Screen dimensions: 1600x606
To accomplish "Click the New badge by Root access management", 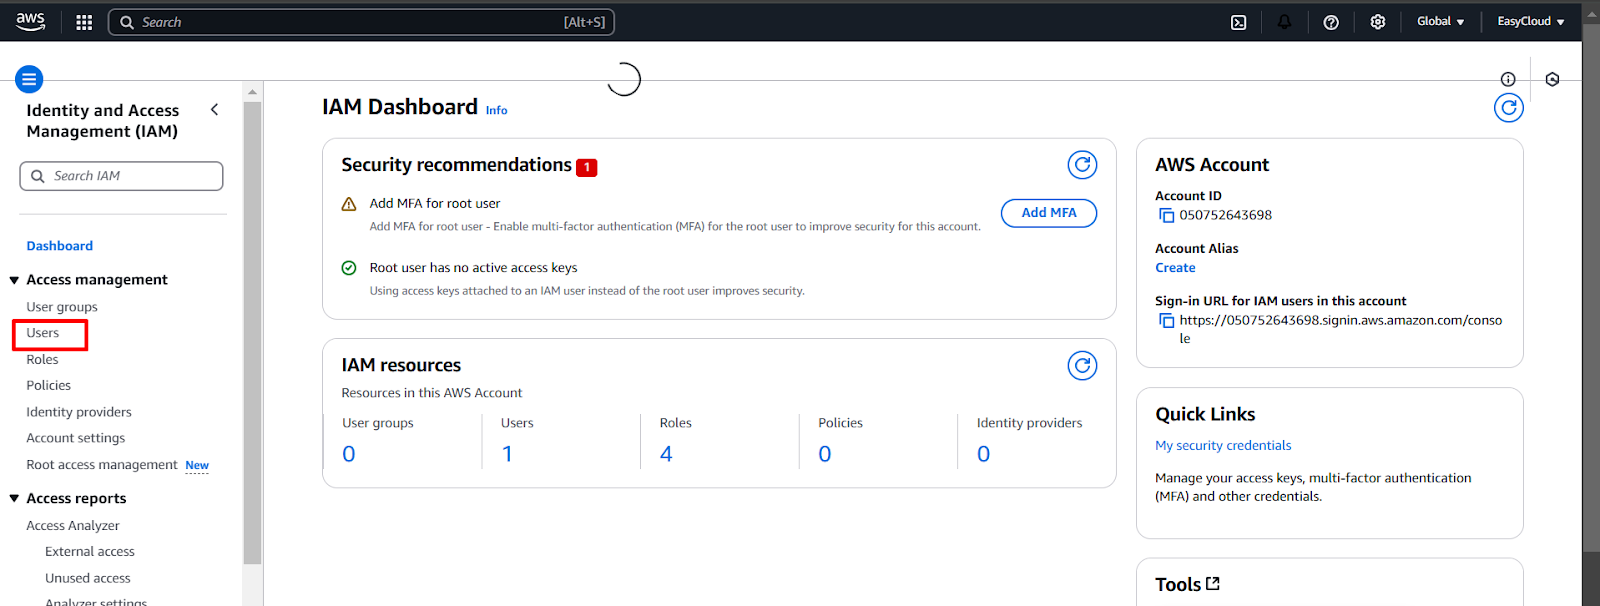I will click(x=197, y=466).
